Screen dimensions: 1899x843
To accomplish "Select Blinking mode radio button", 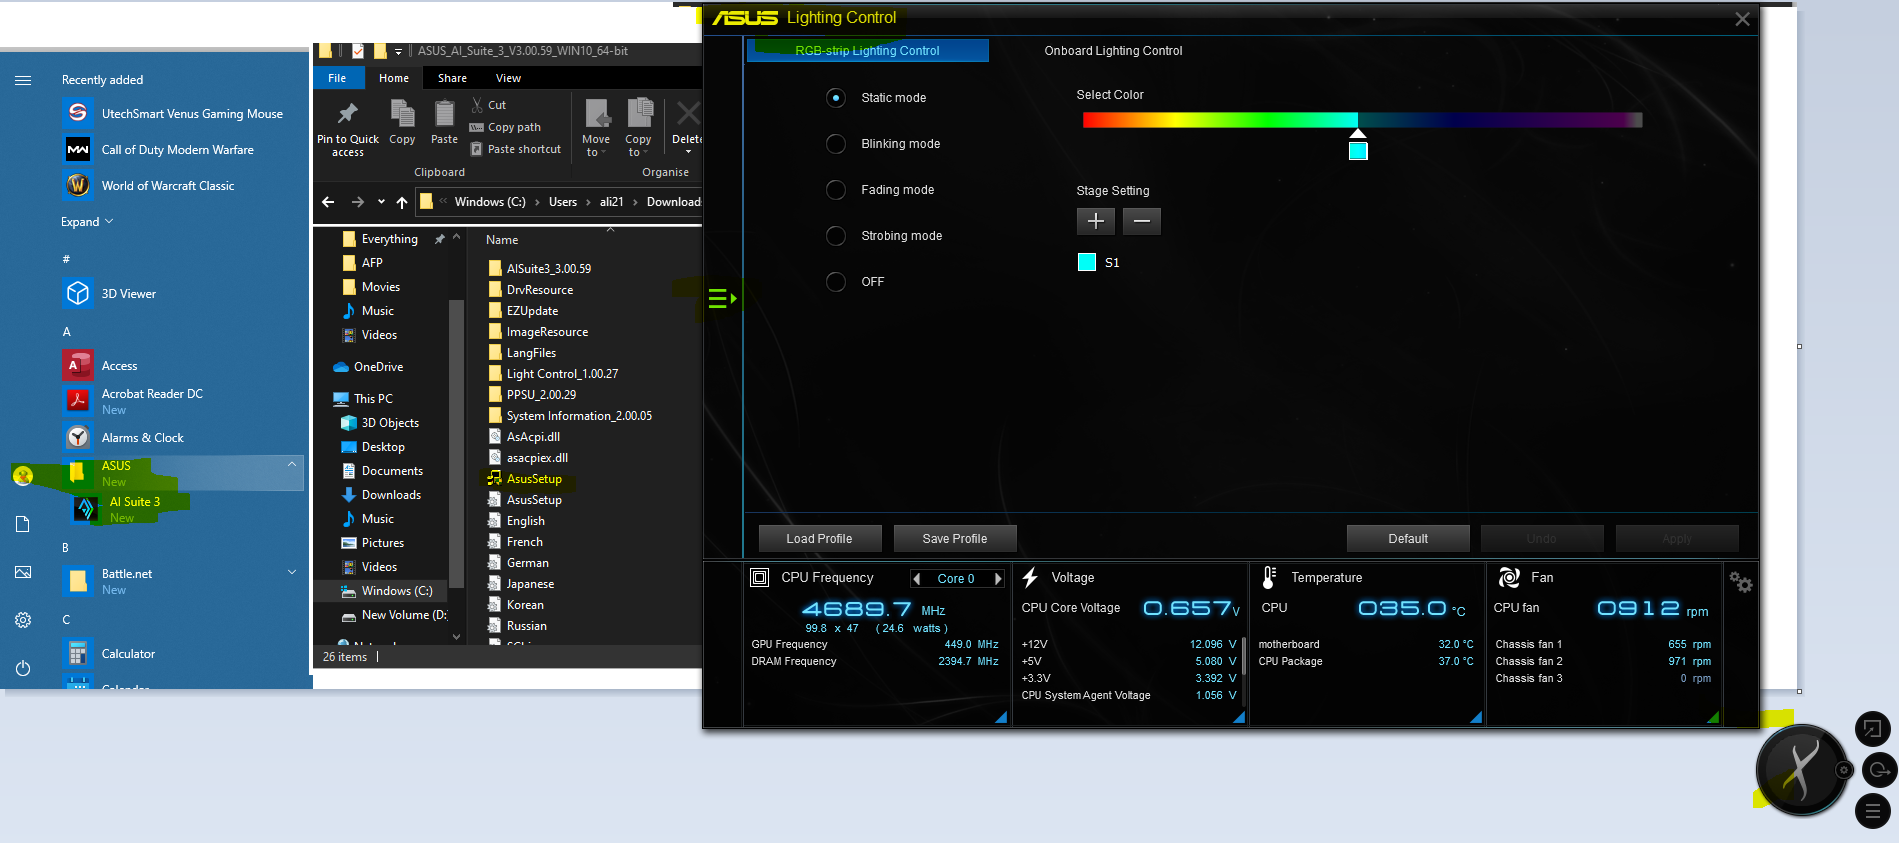I will 836,144.
